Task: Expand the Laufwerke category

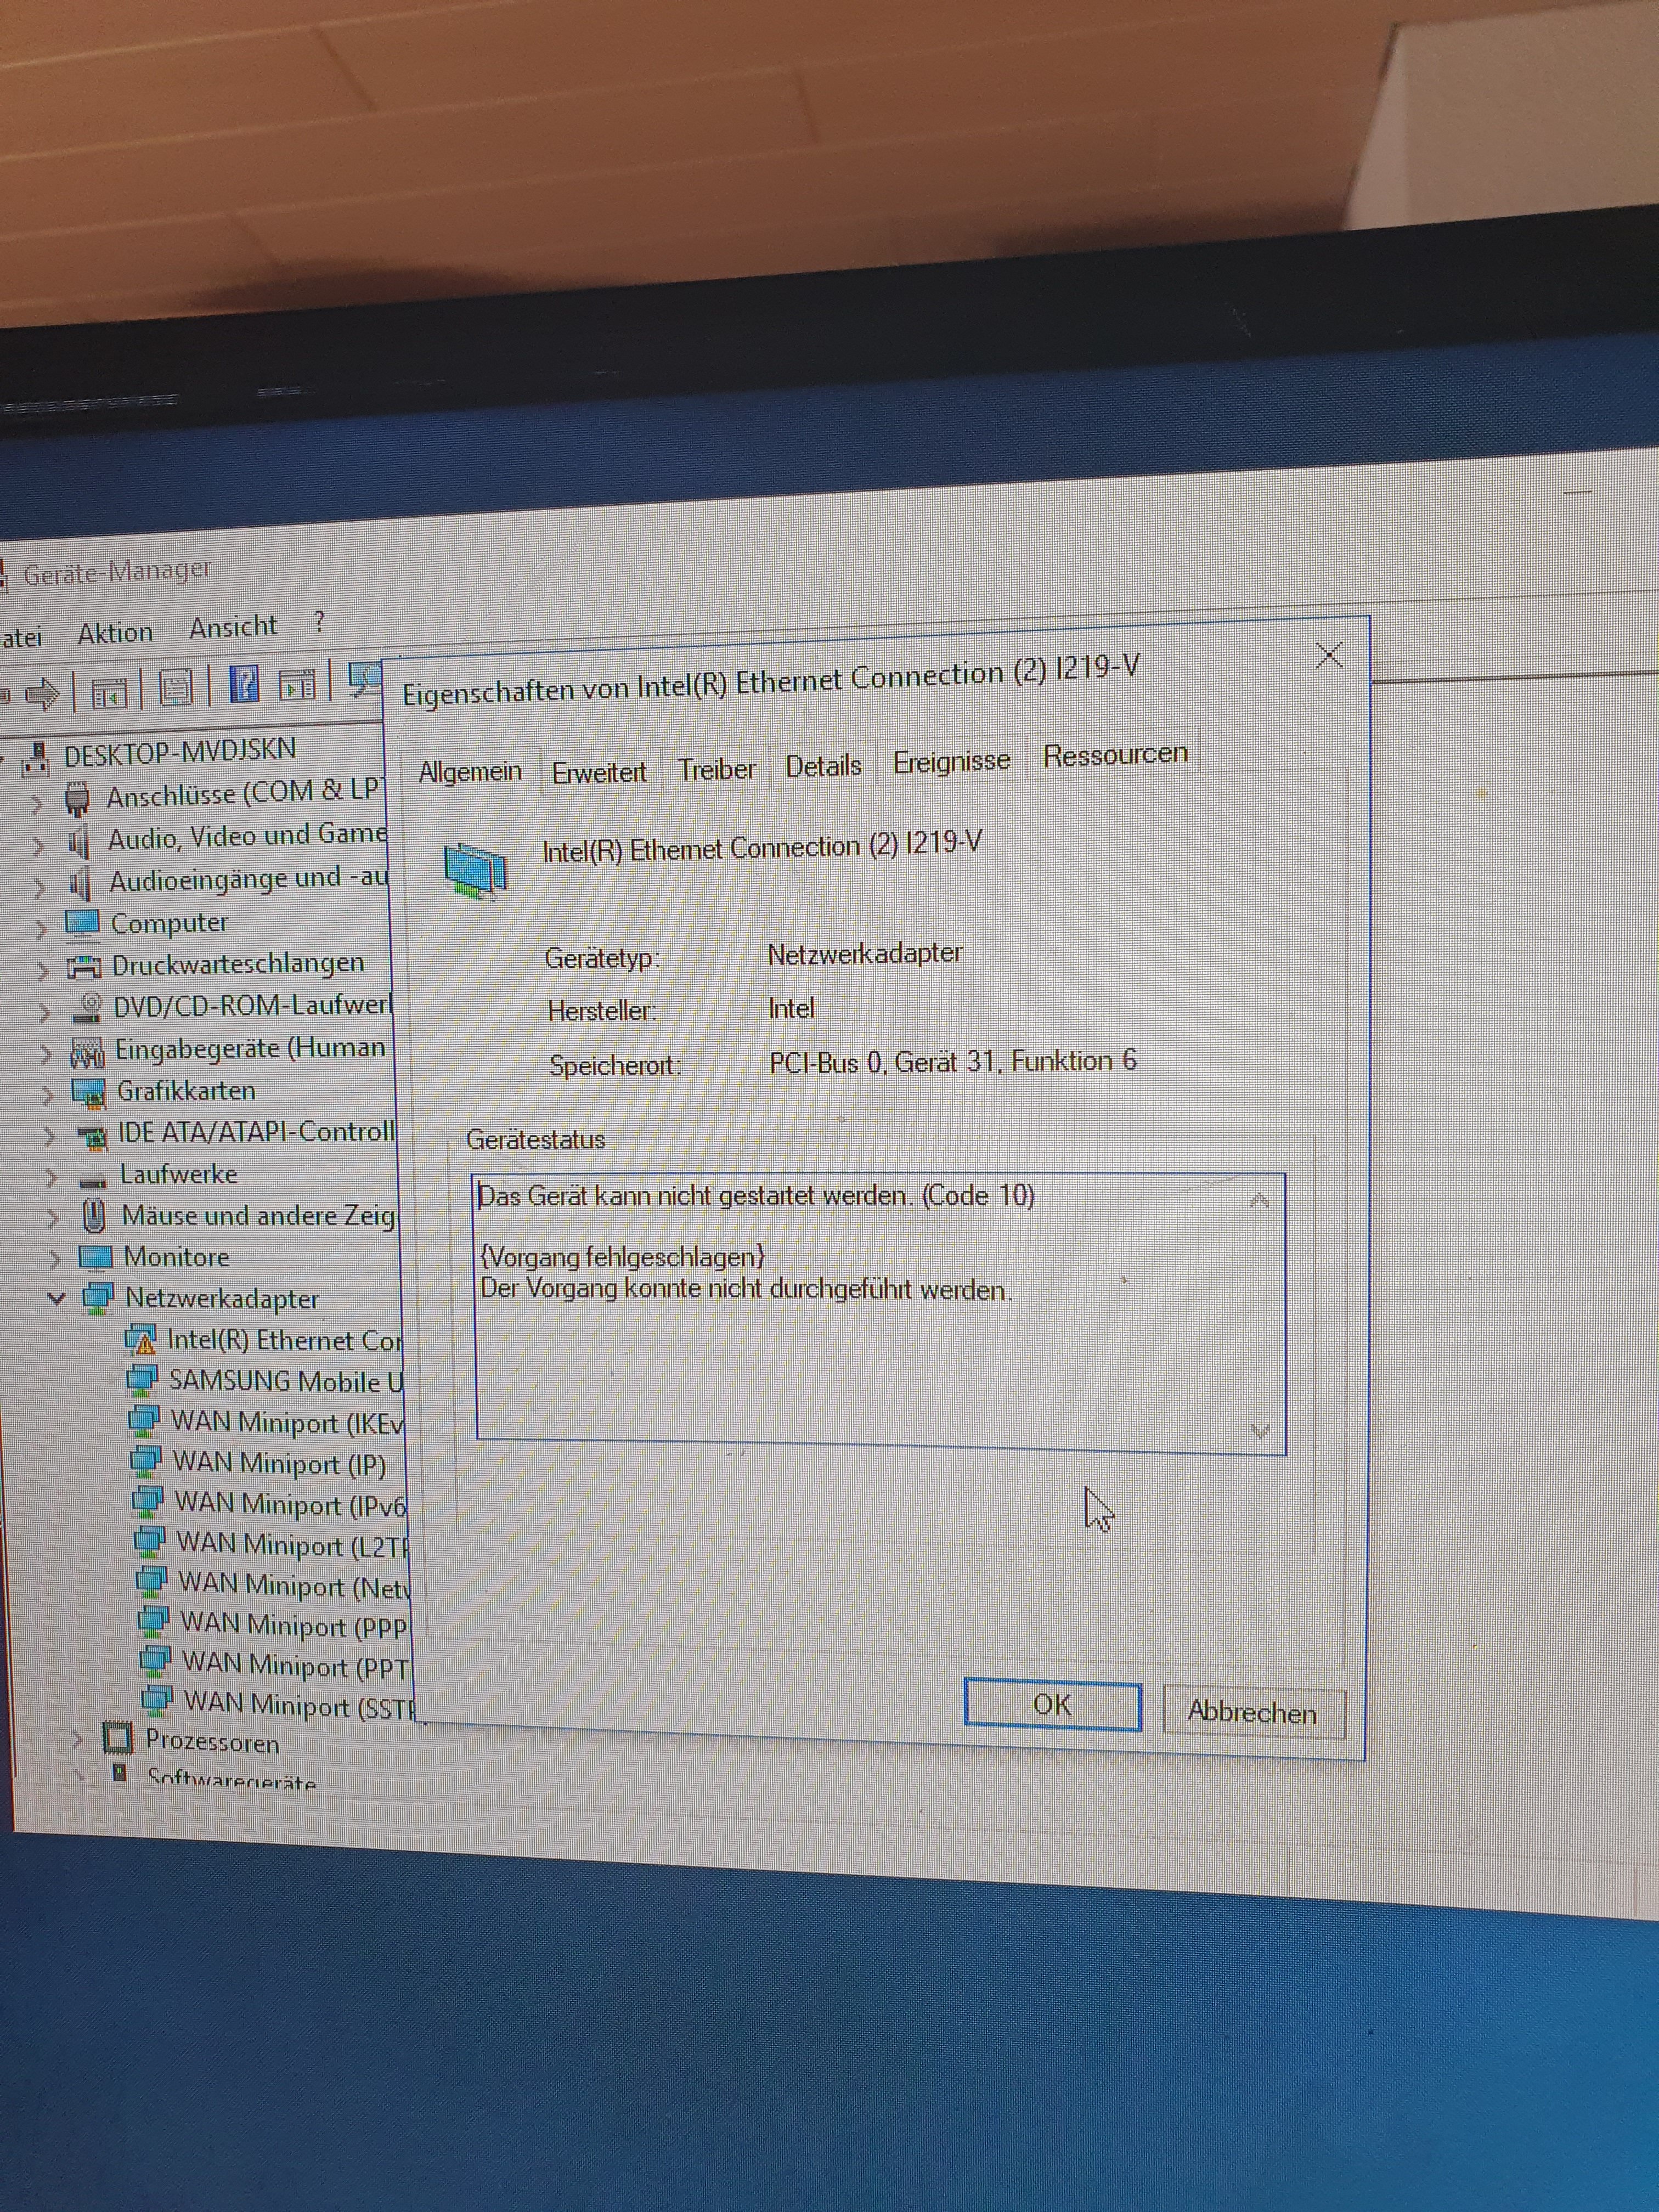Action: [x=50, y=1177]
